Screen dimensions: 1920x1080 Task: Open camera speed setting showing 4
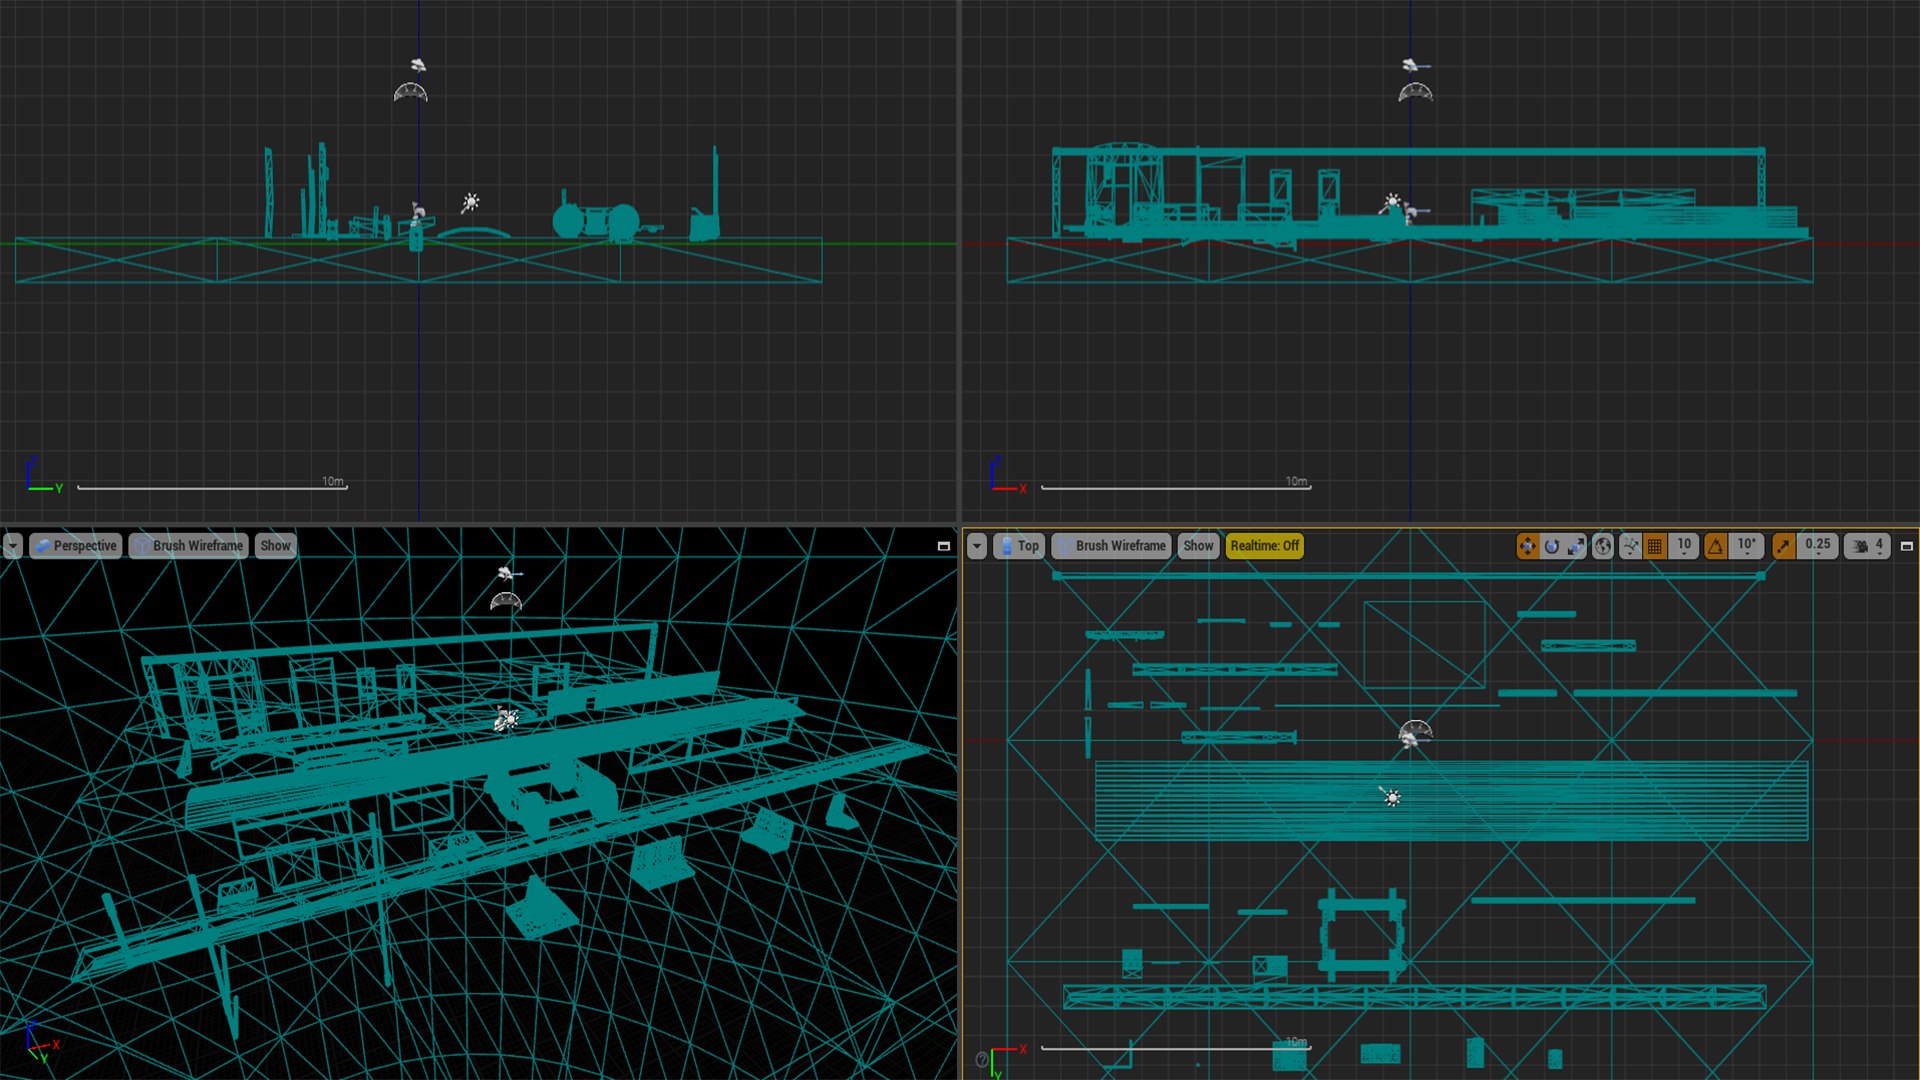coord(1867,546)
